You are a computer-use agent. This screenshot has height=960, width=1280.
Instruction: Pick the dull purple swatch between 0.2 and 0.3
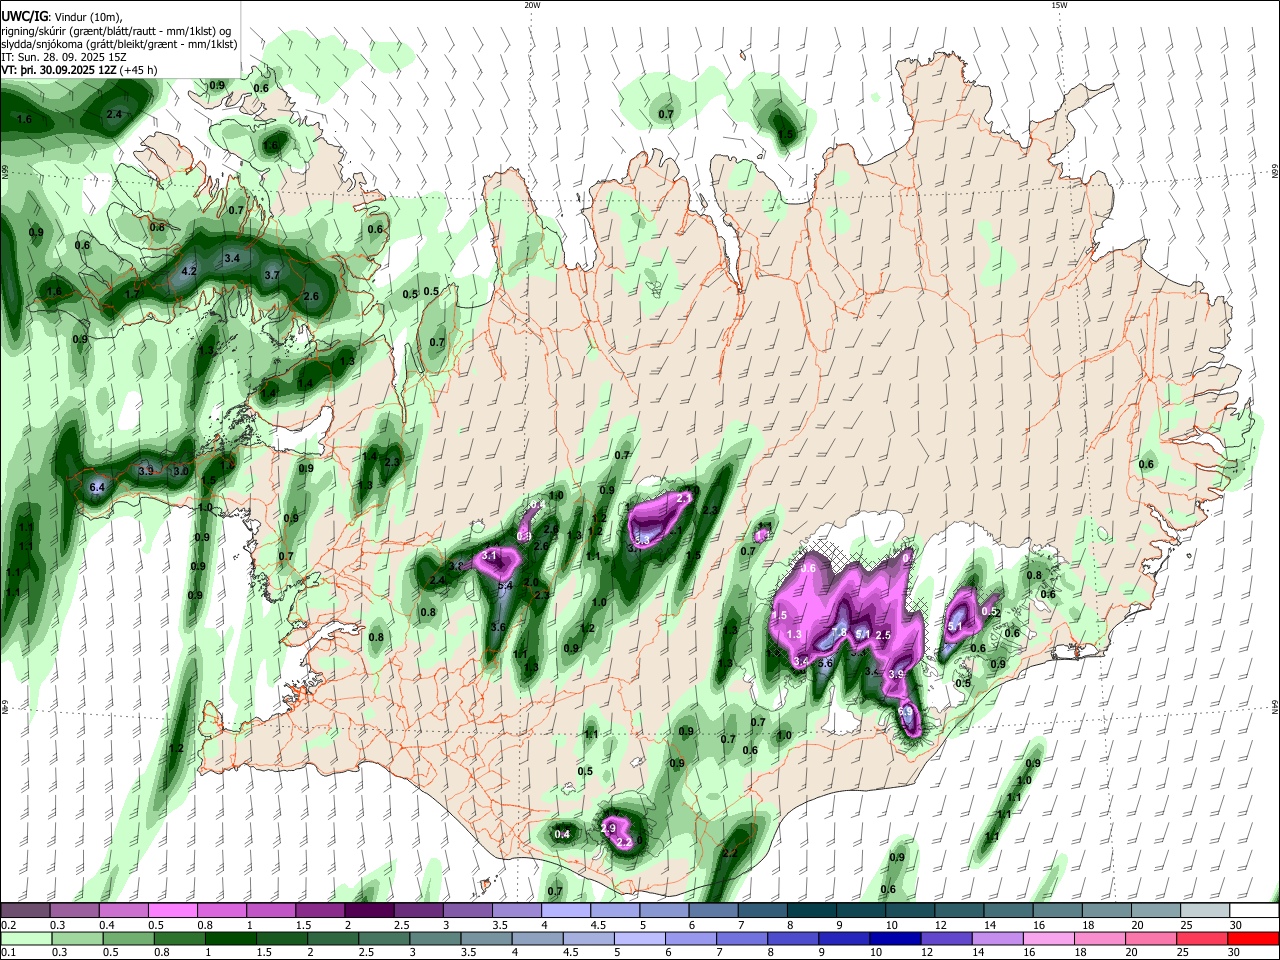(x=25, y=911)
